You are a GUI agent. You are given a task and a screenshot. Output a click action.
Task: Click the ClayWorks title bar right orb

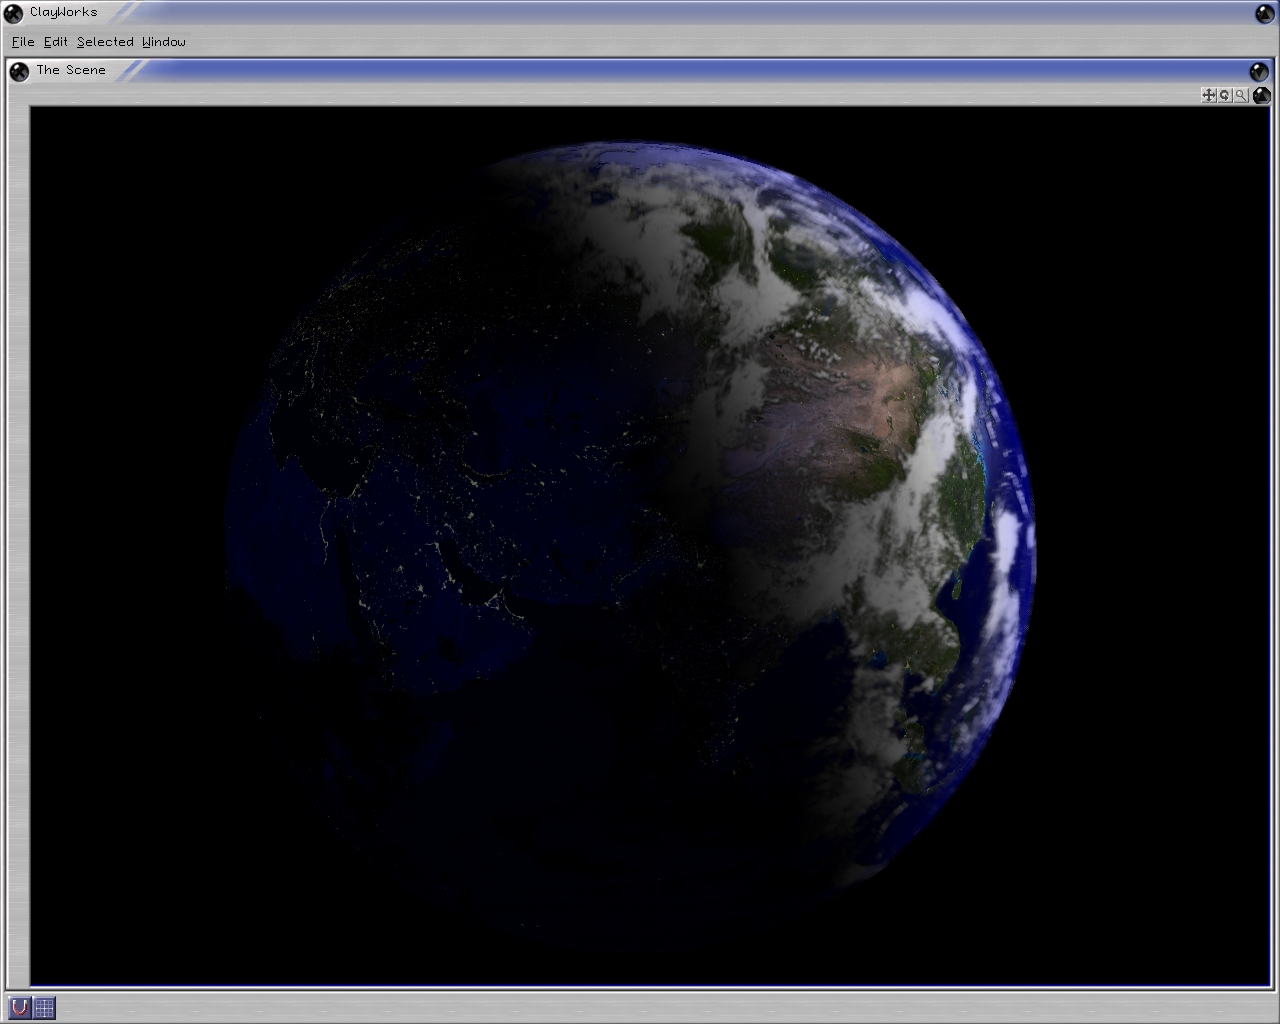tap(1265, 13)
